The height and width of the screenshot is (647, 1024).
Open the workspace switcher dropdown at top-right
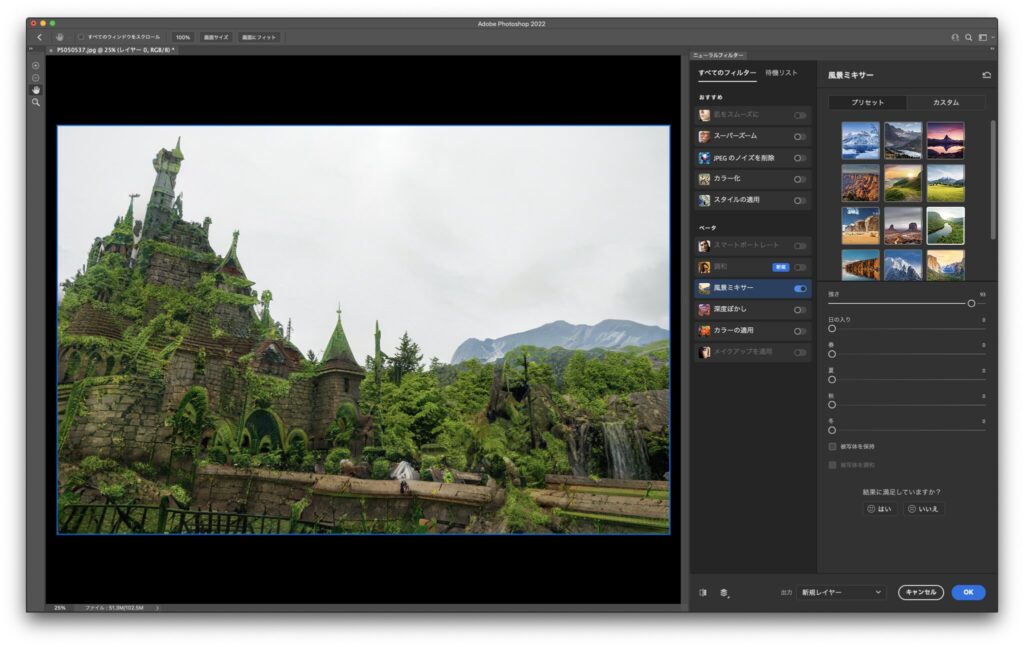coord(984,37)
